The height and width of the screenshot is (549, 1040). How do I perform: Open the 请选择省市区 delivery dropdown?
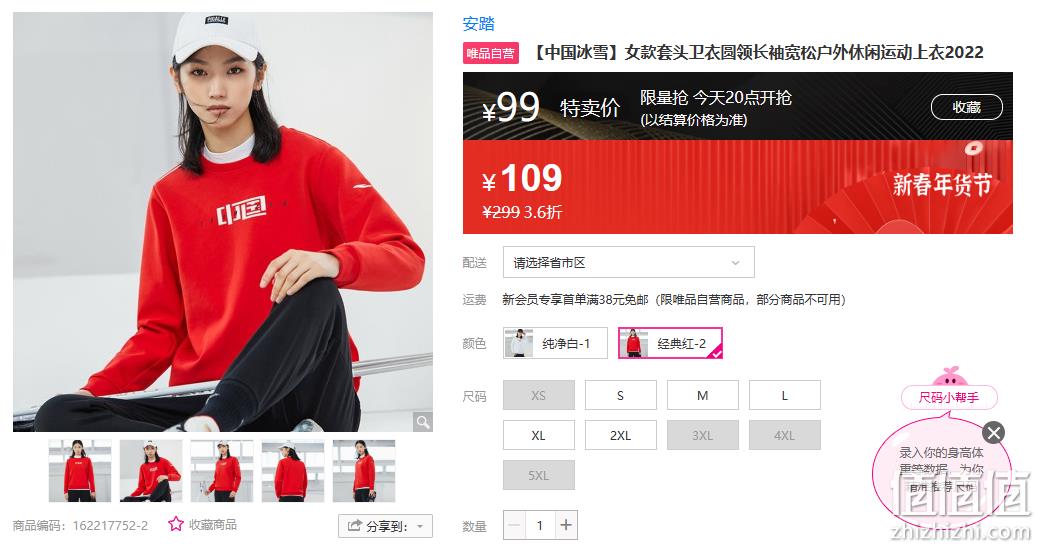(x=628, y=263)
